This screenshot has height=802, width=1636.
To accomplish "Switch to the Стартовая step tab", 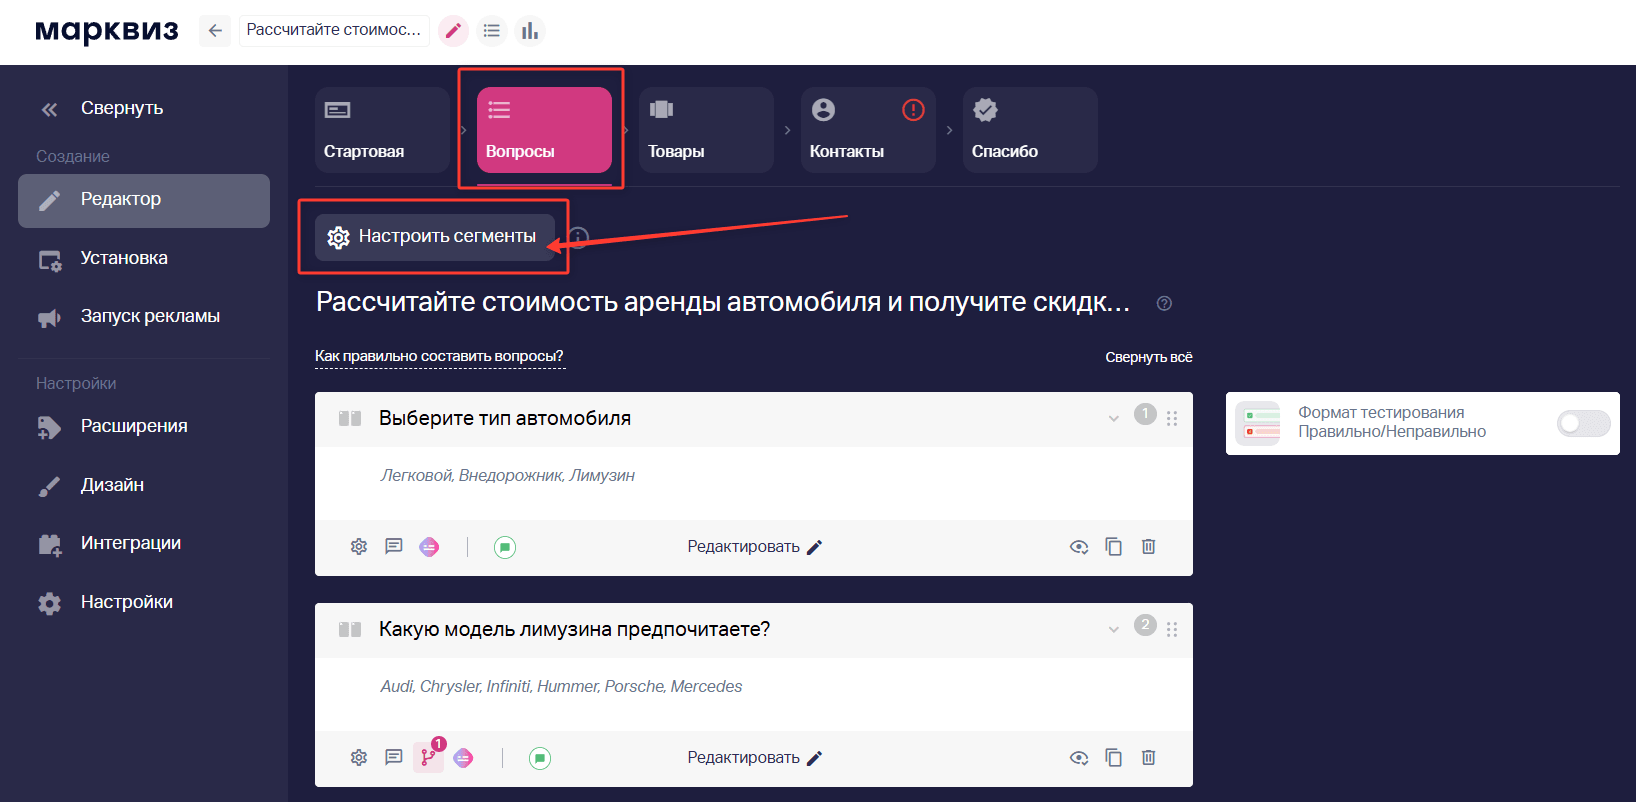I will pyautogui.click(x=382, y=130).
